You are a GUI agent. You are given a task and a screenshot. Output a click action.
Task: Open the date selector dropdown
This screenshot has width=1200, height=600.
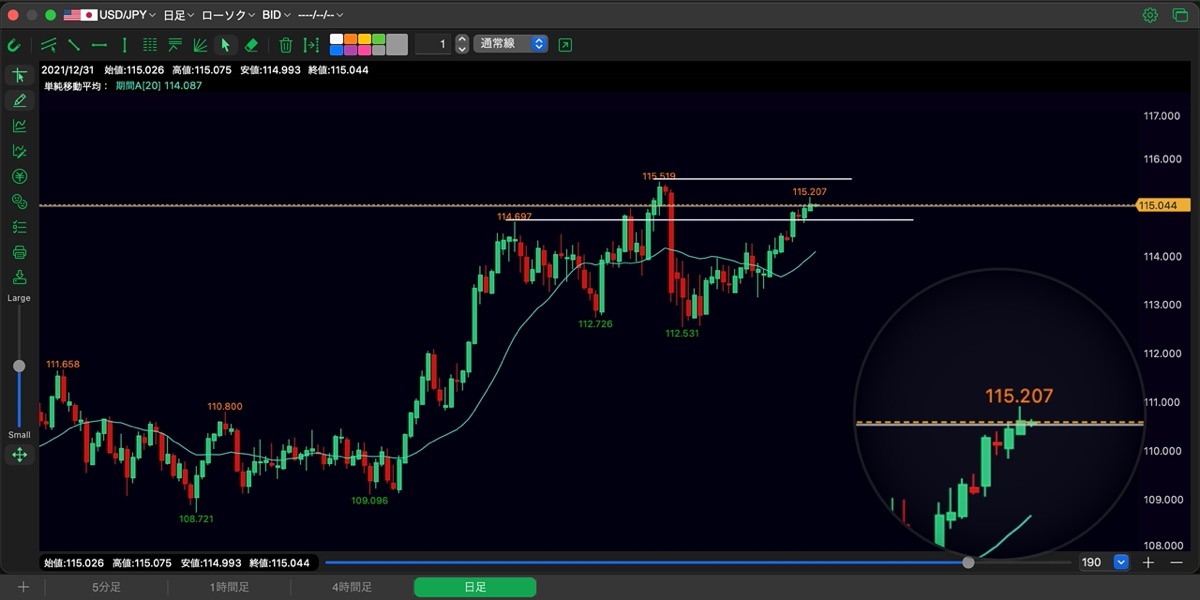pyautogui.click(x=321, y=15)
